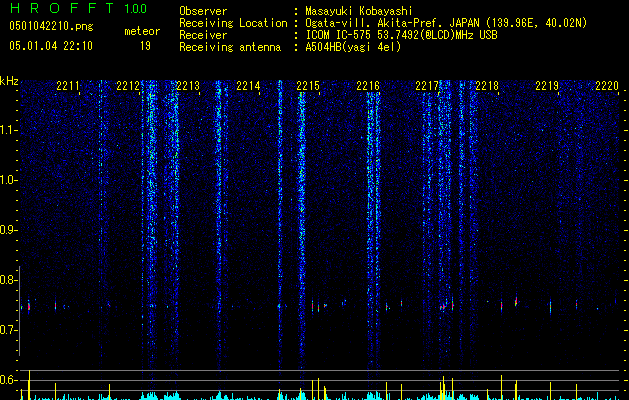
Task: Click the 'Receiving antenna' field label
Action: pyautogui.click(x=230, y=47)
